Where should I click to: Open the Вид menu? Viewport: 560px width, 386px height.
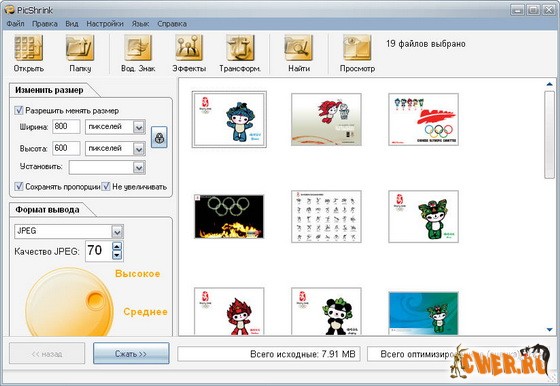tap(72, 24)
